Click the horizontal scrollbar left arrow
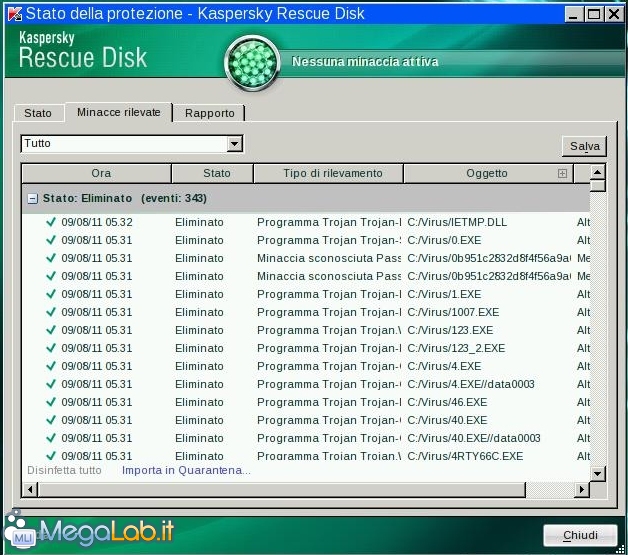Screen dimensions: 628x555 coord(30,489)
